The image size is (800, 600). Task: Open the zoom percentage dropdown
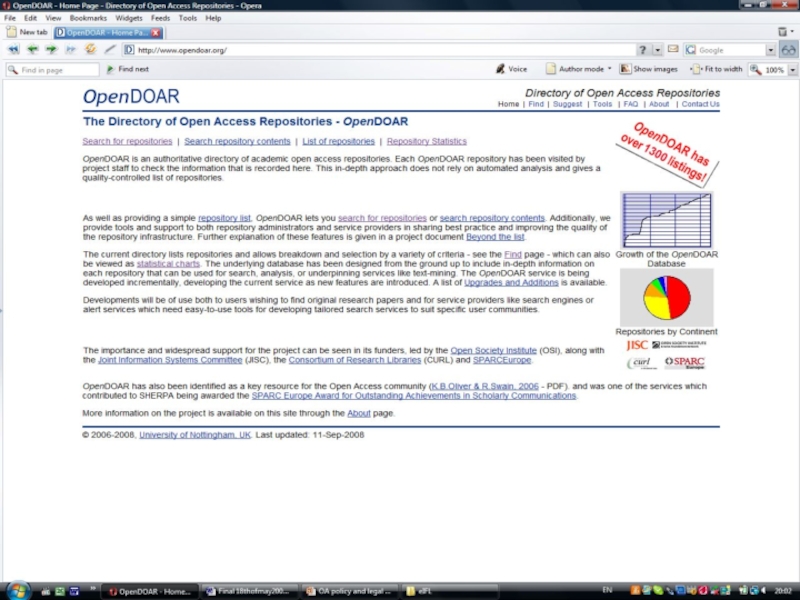tap(790, 70)
